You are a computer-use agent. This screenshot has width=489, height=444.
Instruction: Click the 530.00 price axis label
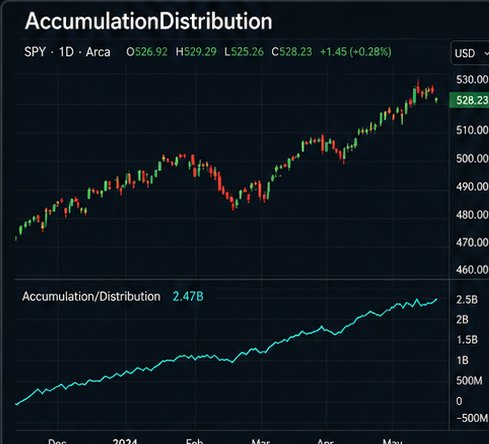[472, 80]
